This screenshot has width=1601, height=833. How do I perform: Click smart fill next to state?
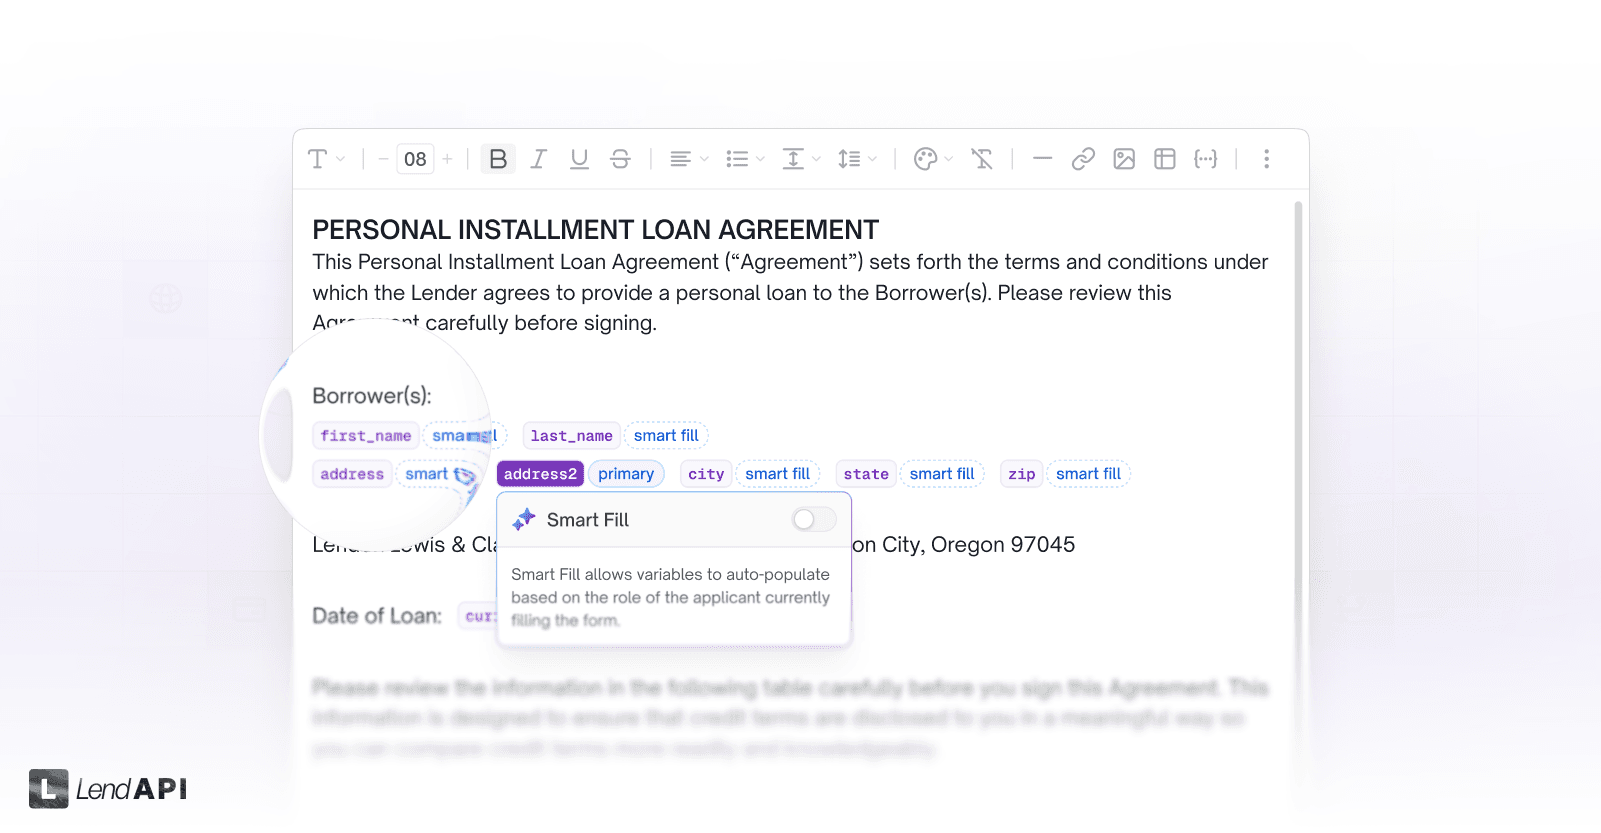click(942, 474)
